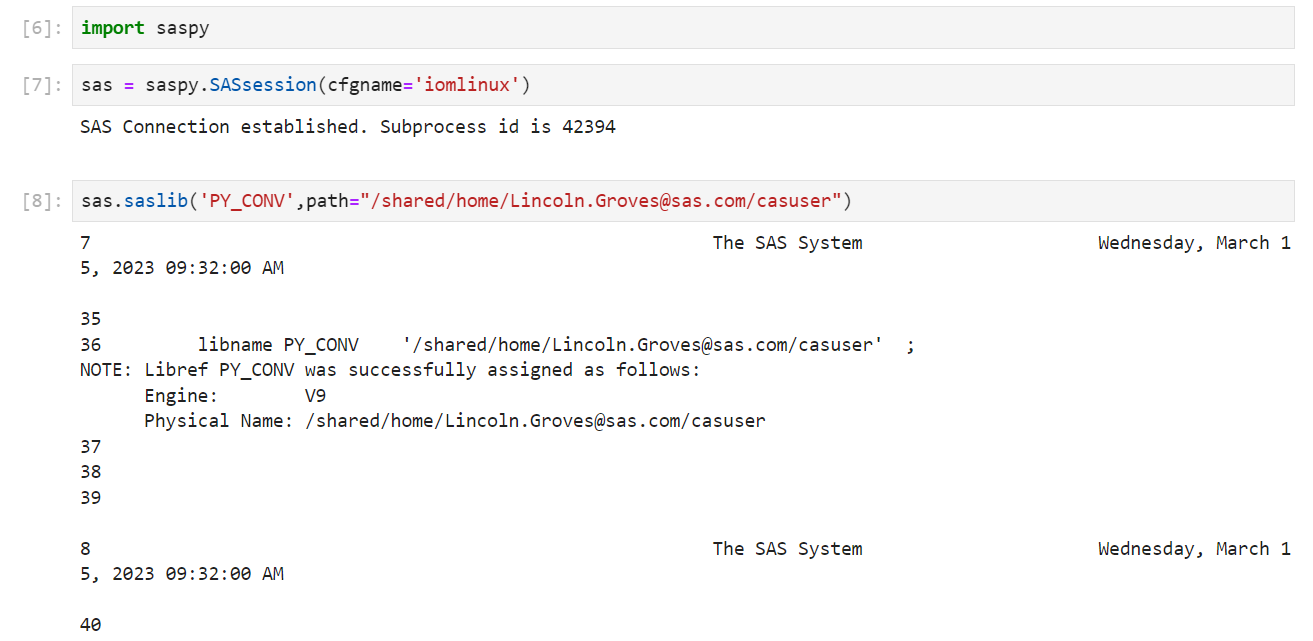1313x641 pixels.
Task: Click the 'SAS Connection established' output text
Action: [348, 127]
